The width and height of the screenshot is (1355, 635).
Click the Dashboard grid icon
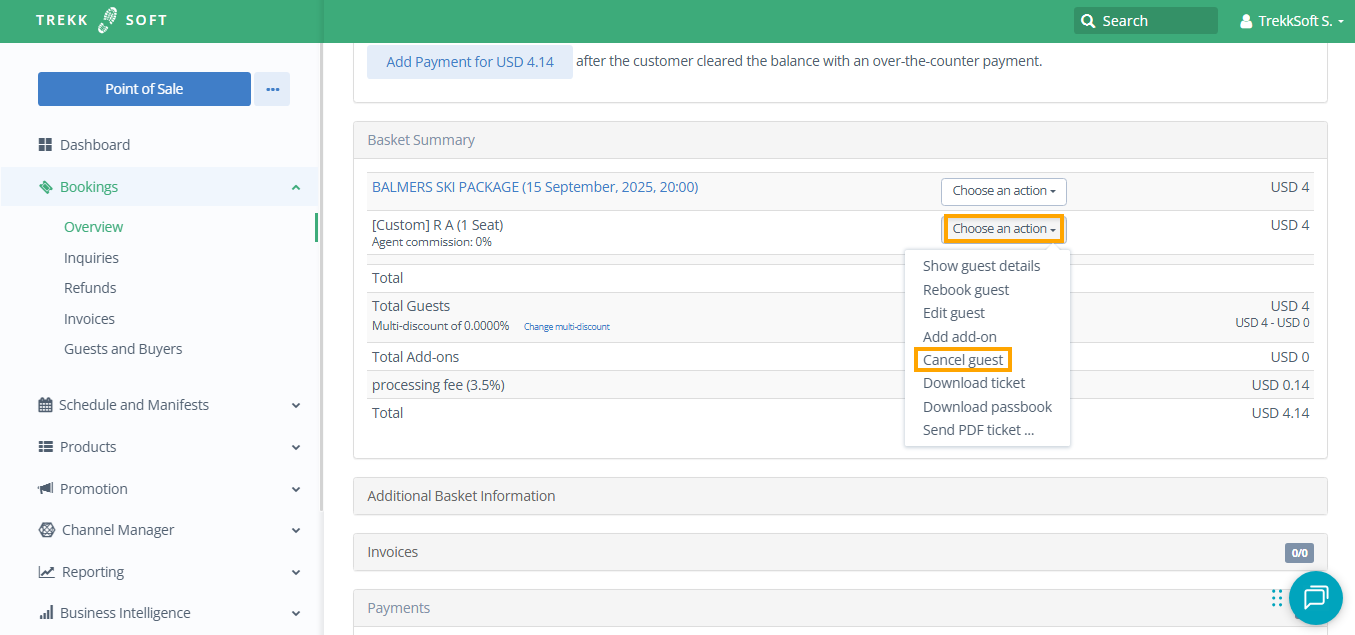pos(45,145)
